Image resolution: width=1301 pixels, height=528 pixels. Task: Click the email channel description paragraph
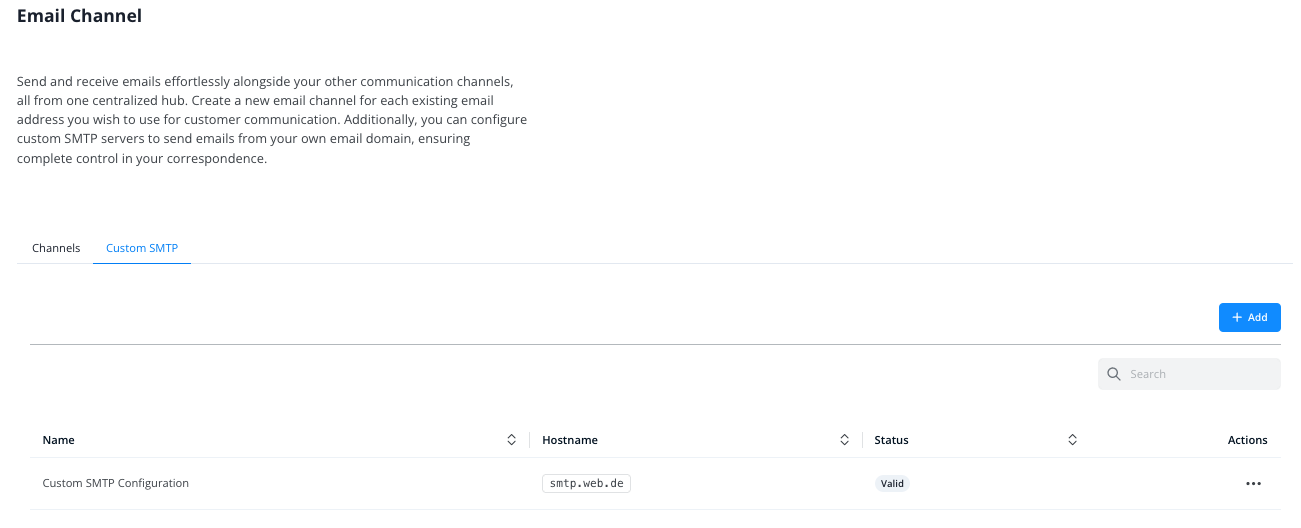(x=272, y=119)
